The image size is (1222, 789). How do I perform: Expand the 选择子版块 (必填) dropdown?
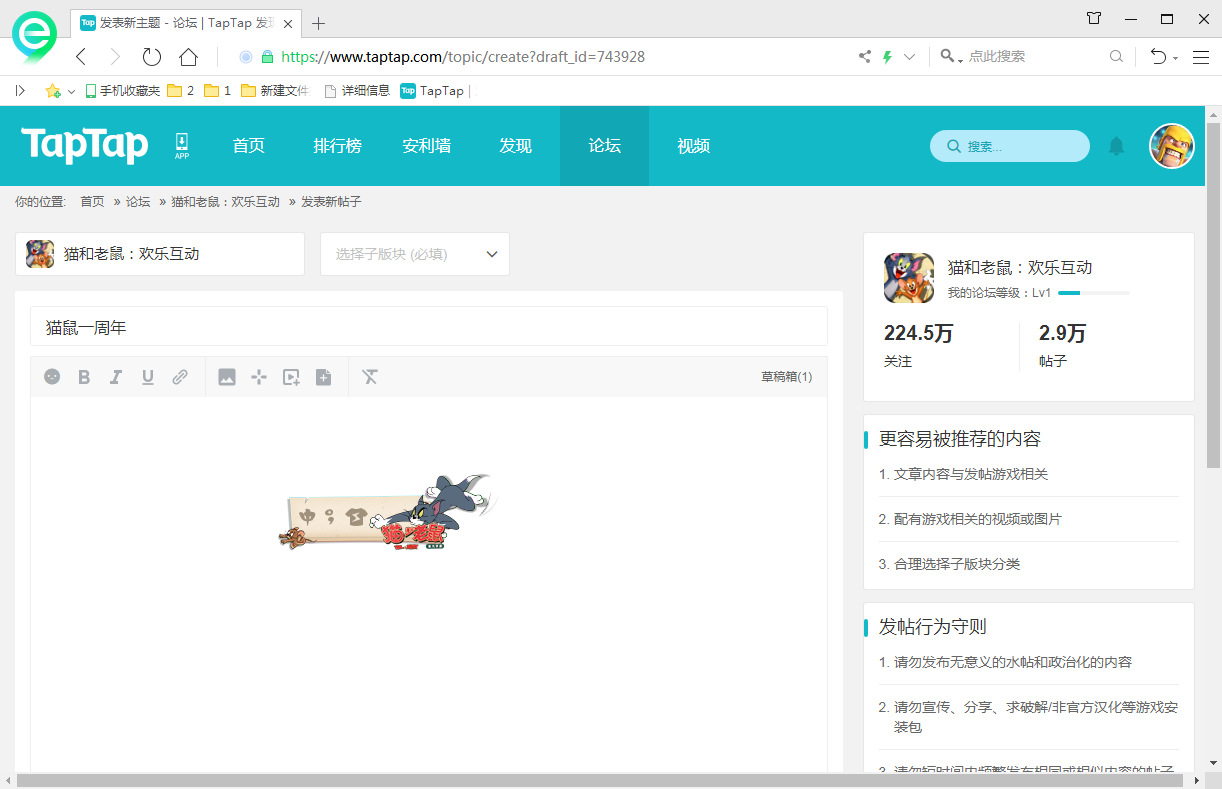415,254
